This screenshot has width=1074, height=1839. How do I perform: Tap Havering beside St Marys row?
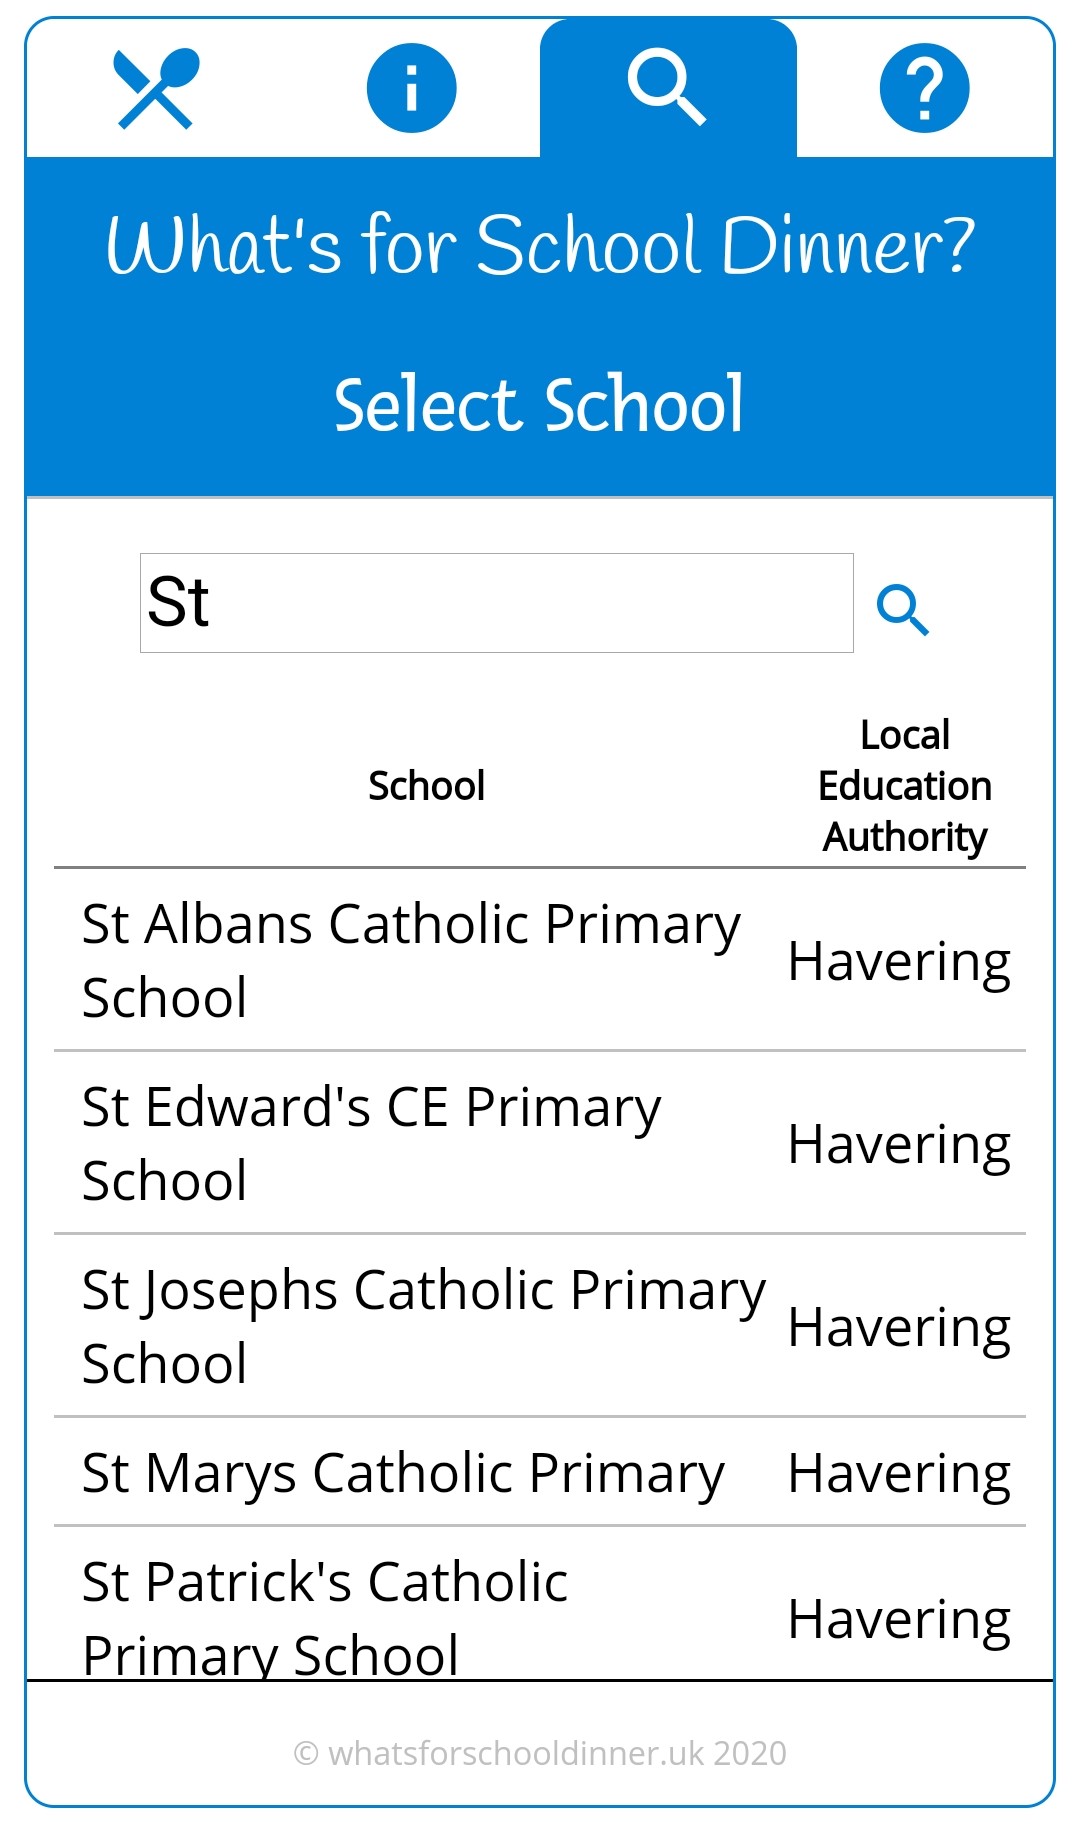coord(899,1474)
